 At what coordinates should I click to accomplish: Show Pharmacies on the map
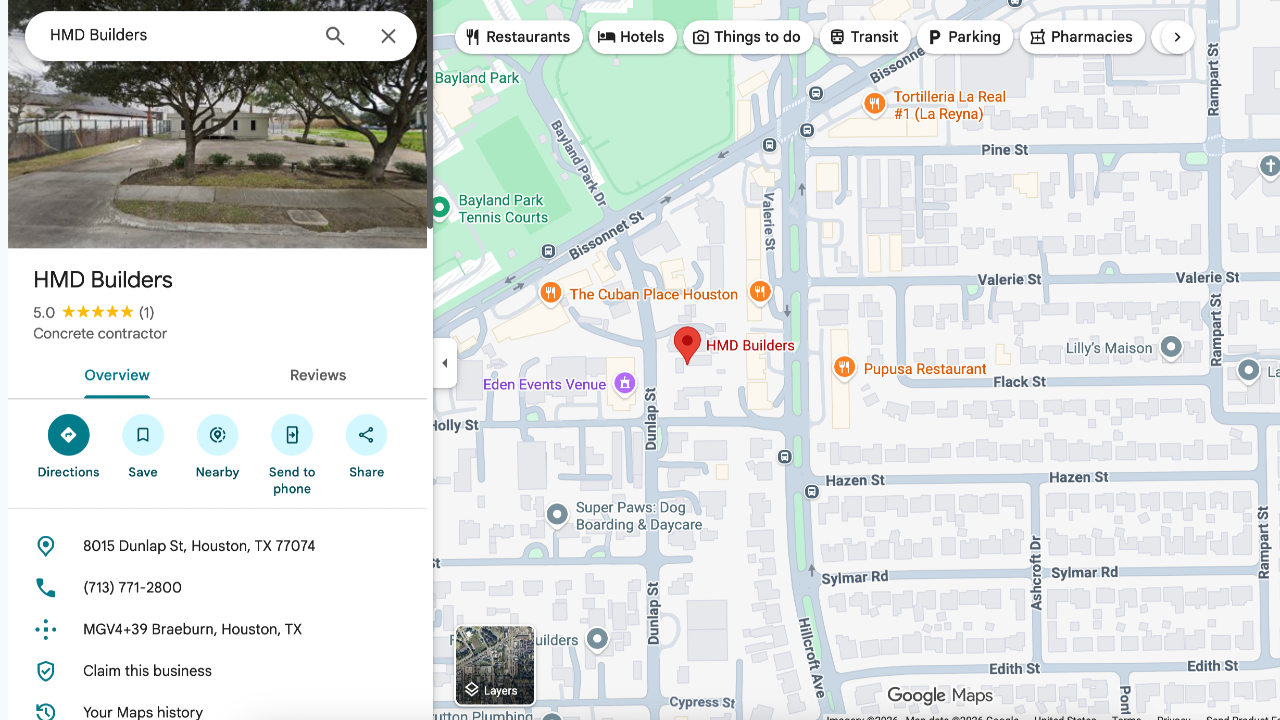point(1082,37)
